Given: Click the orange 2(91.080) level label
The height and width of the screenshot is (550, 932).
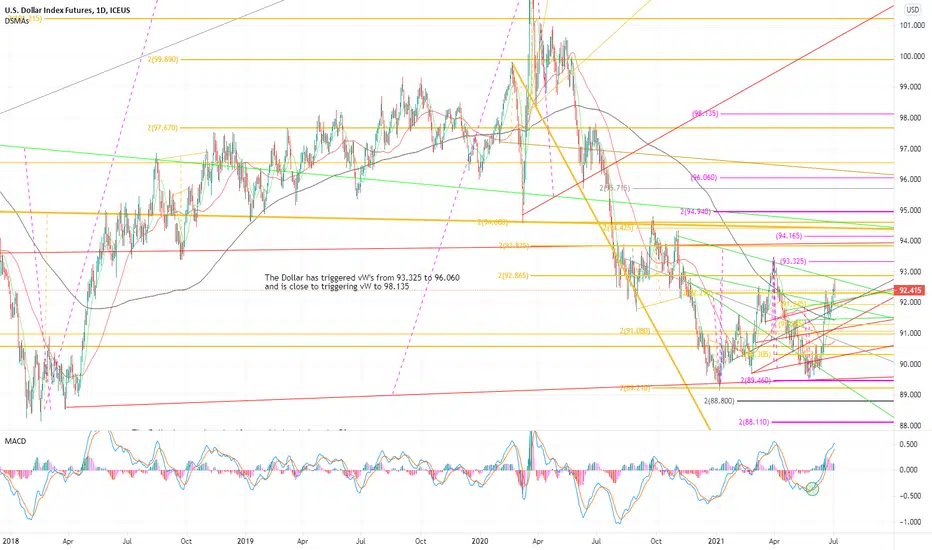Looking at the screenshot, I should (635, 331).
